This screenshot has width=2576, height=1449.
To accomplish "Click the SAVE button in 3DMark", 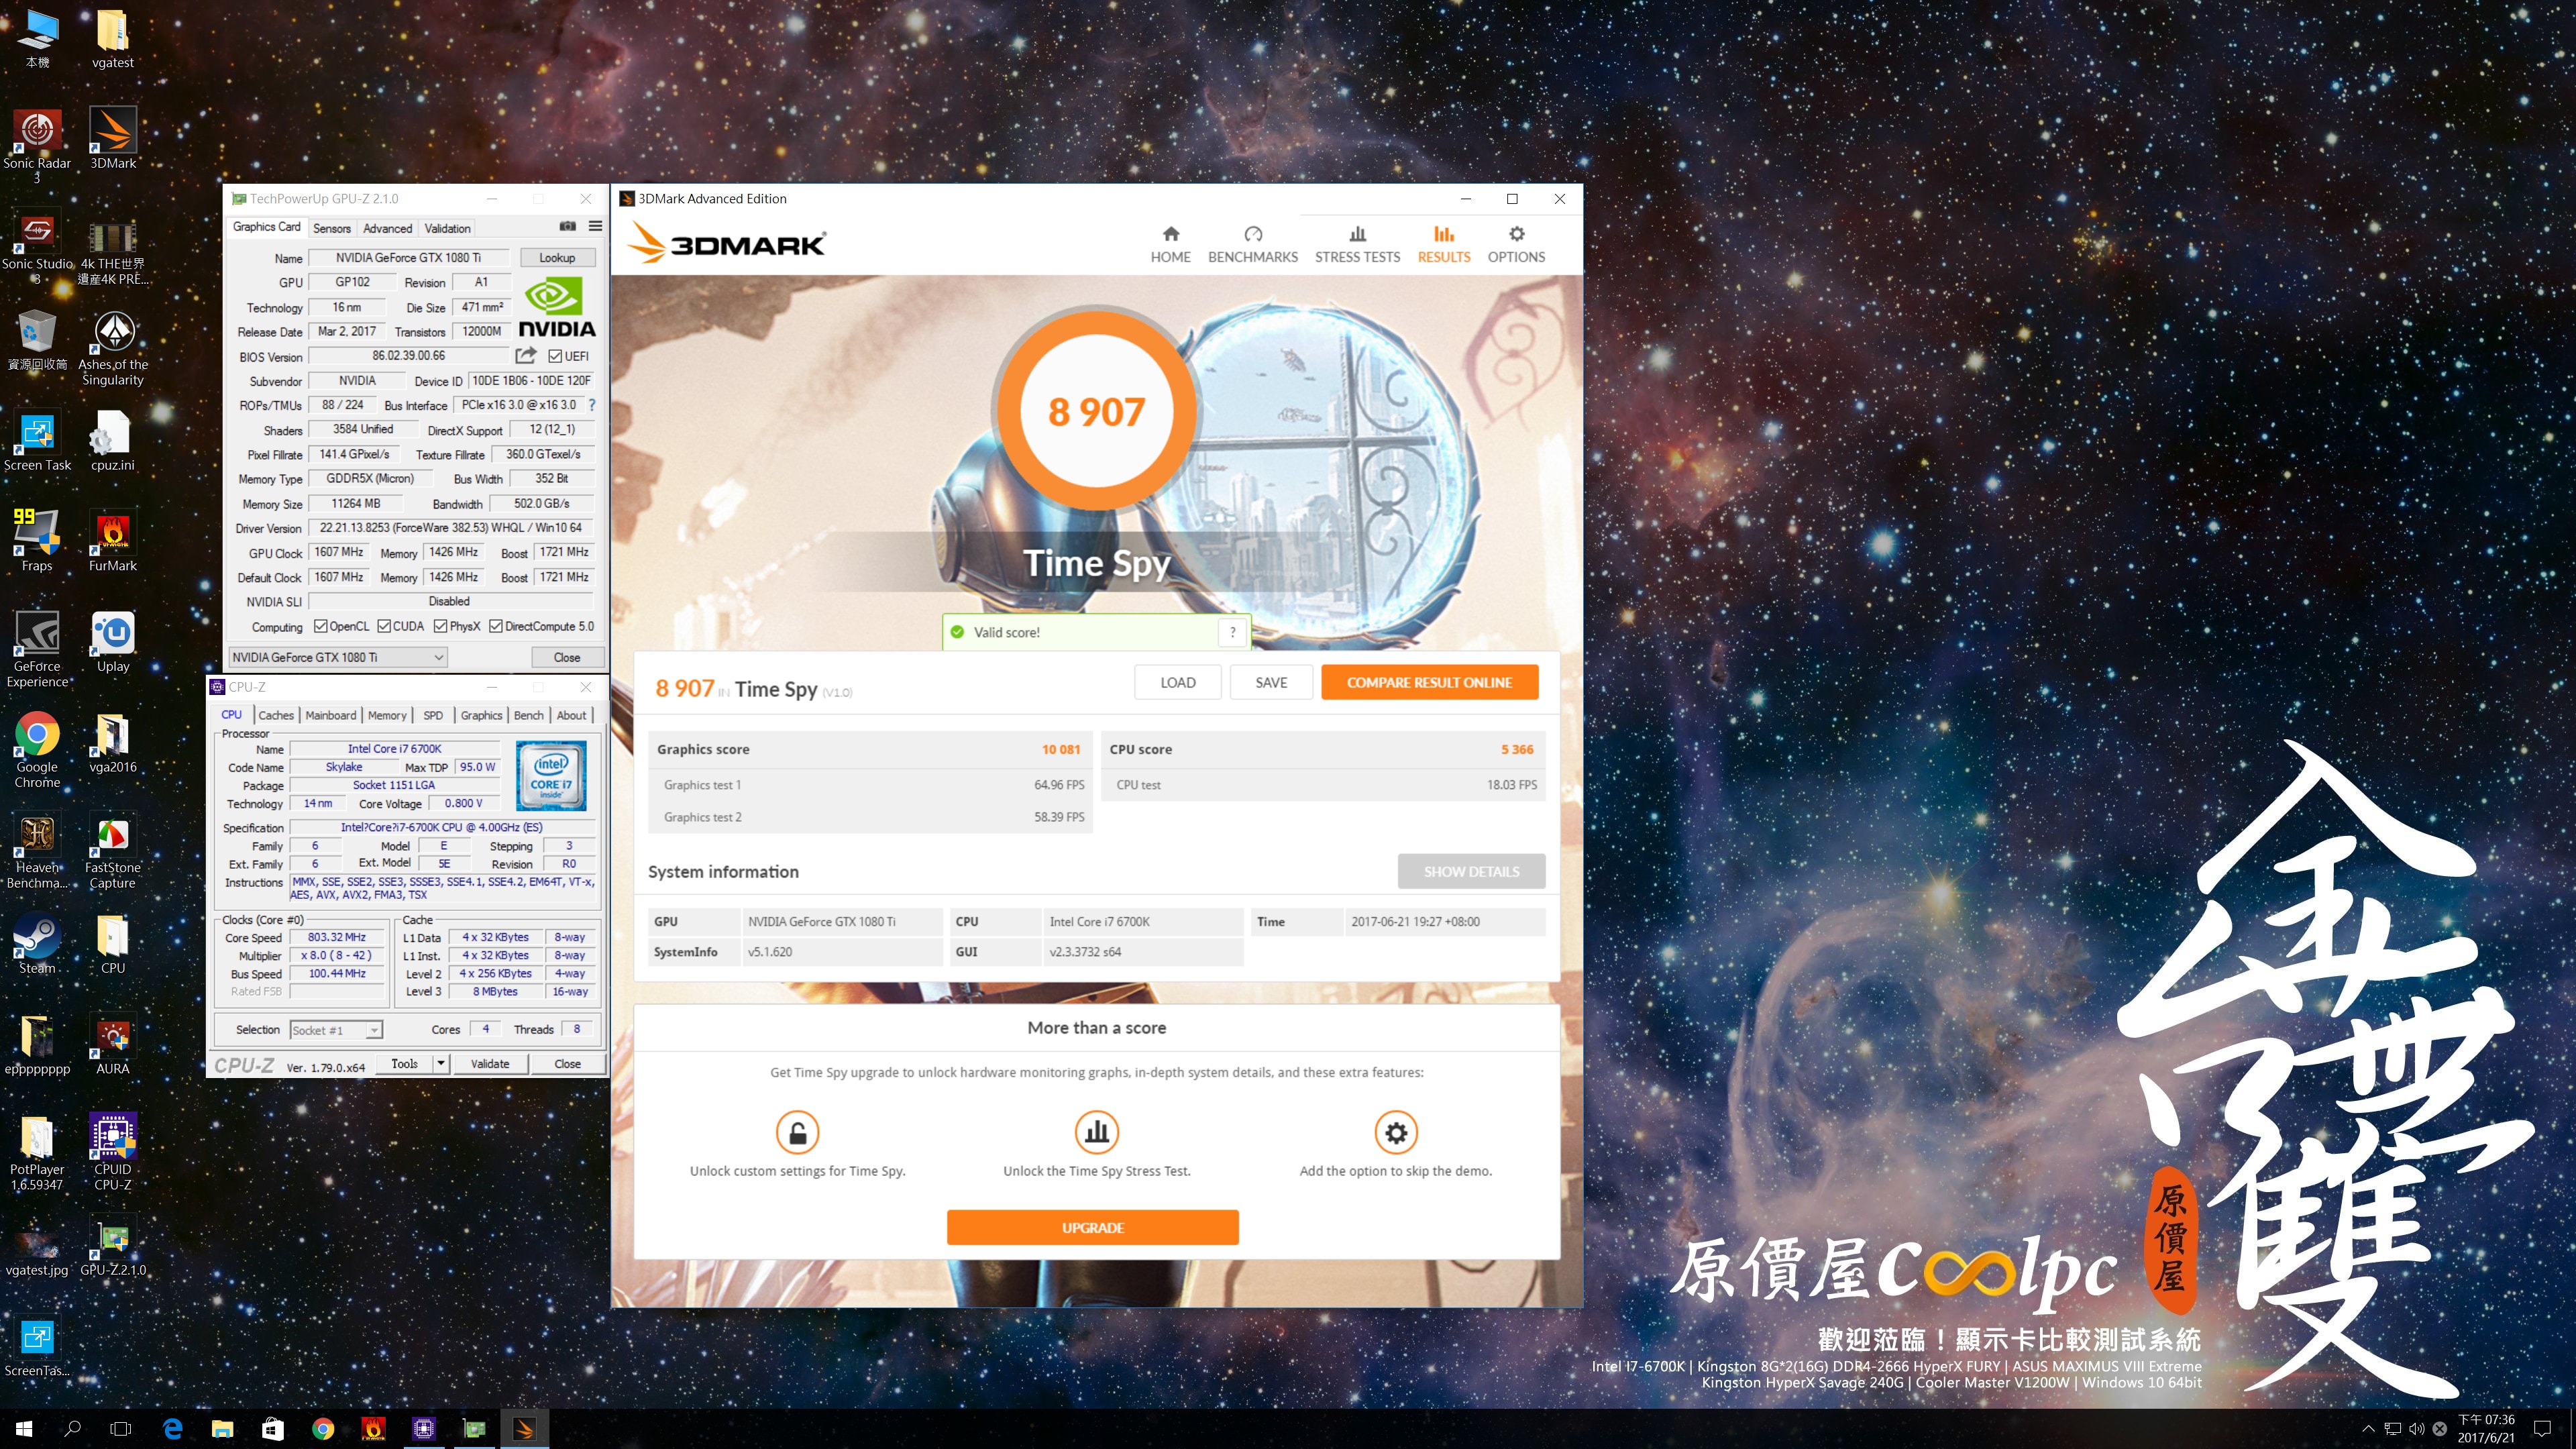I will pyautogui.click(x=1271, y=682).
